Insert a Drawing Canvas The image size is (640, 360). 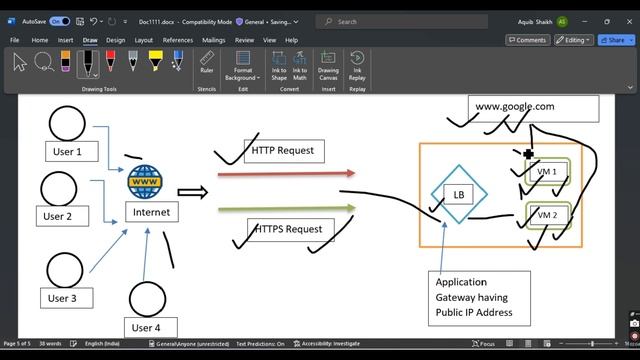point(328,66)
